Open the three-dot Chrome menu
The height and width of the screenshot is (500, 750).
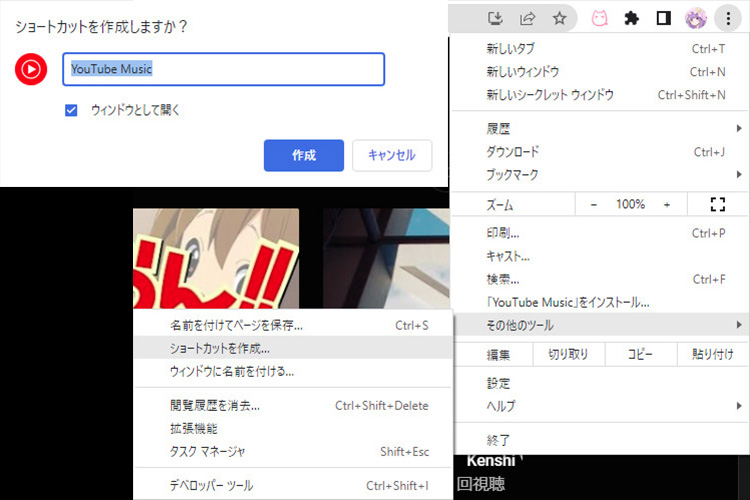pyautogui.click(x=728, y=18)
